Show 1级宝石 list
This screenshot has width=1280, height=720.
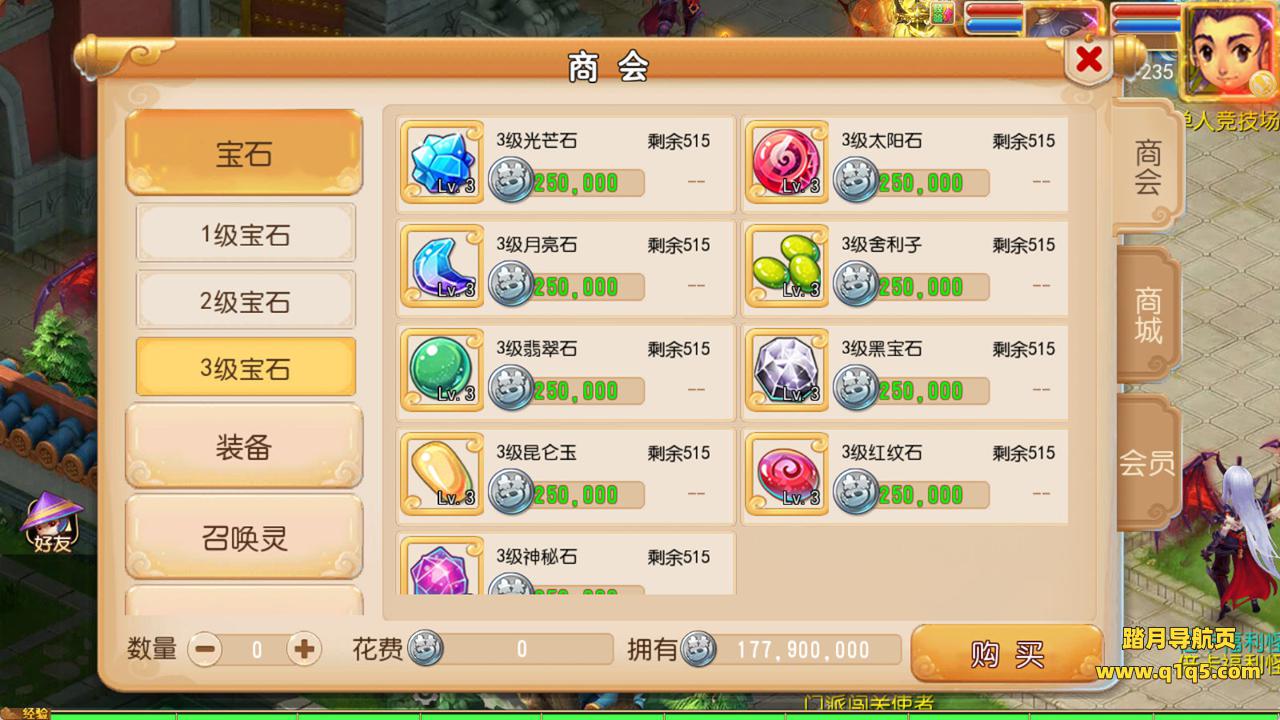click(245, 234)
